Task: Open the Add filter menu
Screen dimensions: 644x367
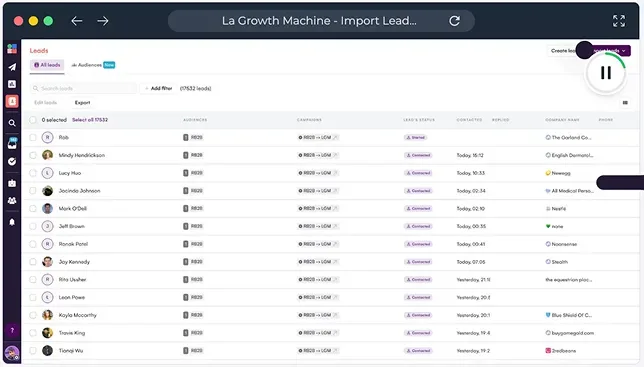Action: (x=158, y=88)
